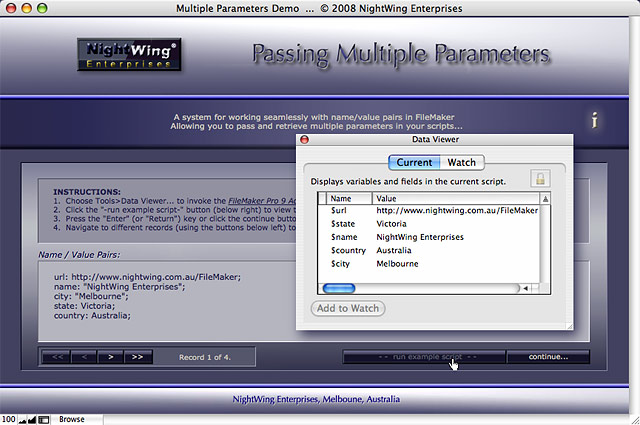Click the Add to Watch button
This screenshot has height=425, width=640.
[348, 308]
